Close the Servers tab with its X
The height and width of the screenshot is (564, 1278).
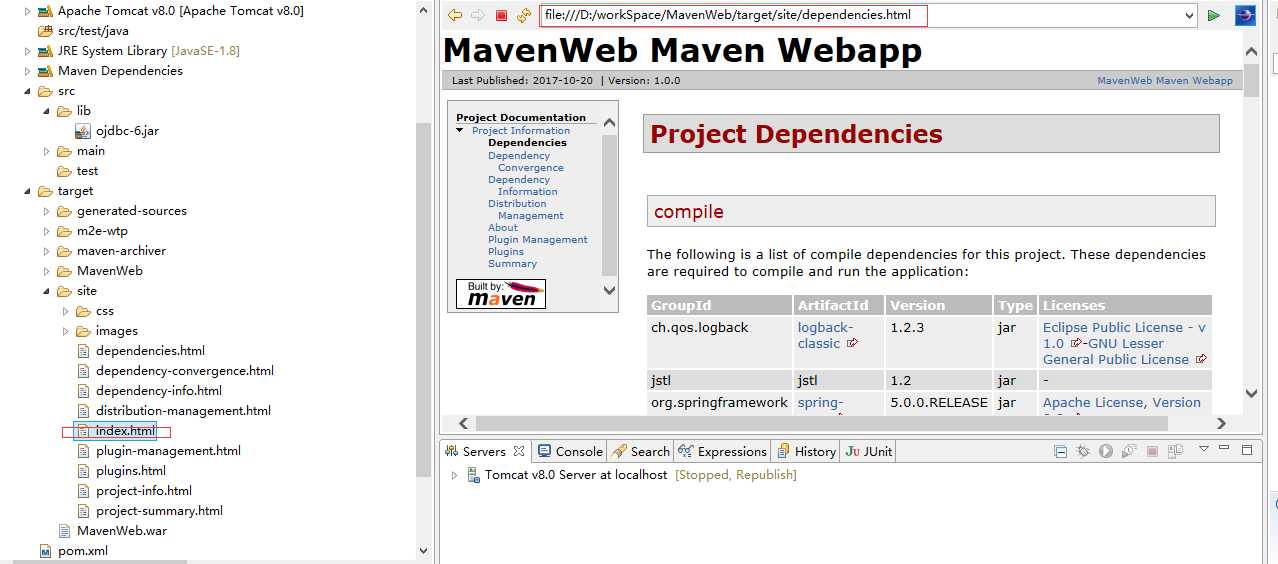click(x=519, y=452)
